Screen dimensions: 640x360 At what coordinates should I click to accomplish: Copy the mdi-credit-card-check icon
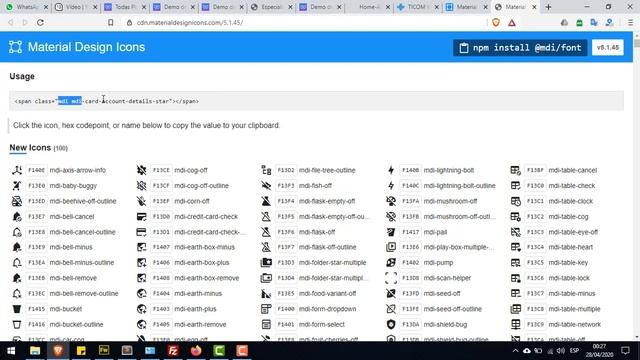click(142, 217)
